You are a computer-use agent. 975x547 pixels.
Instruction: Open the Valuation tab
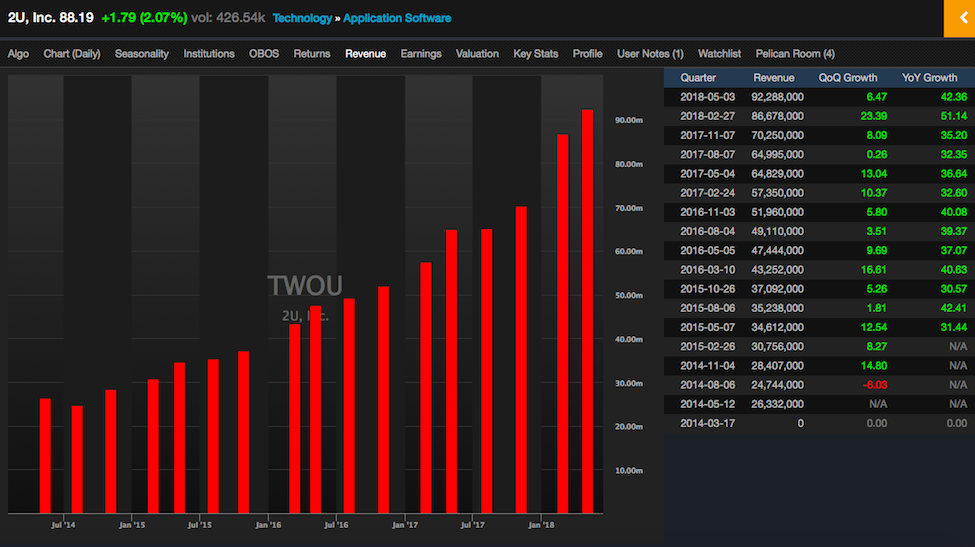[477, 54]
